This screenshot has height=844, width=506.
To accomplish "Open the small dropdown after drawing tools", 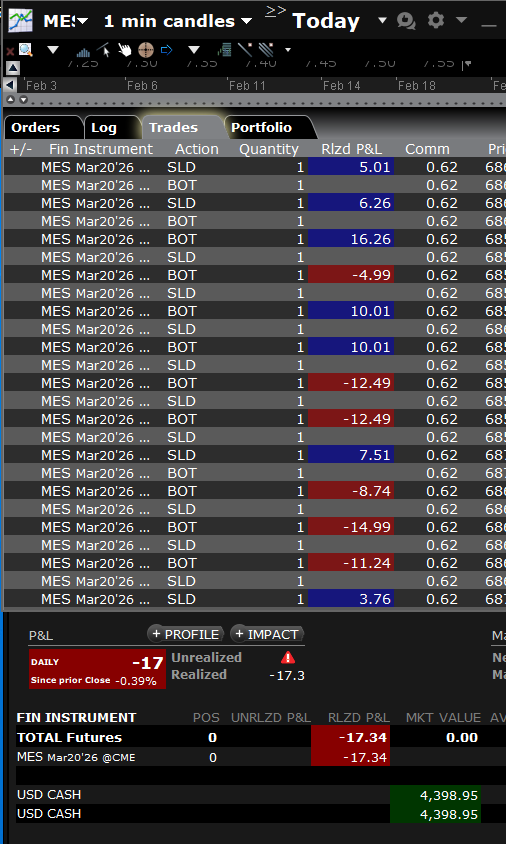I will [x=288, y=50].
